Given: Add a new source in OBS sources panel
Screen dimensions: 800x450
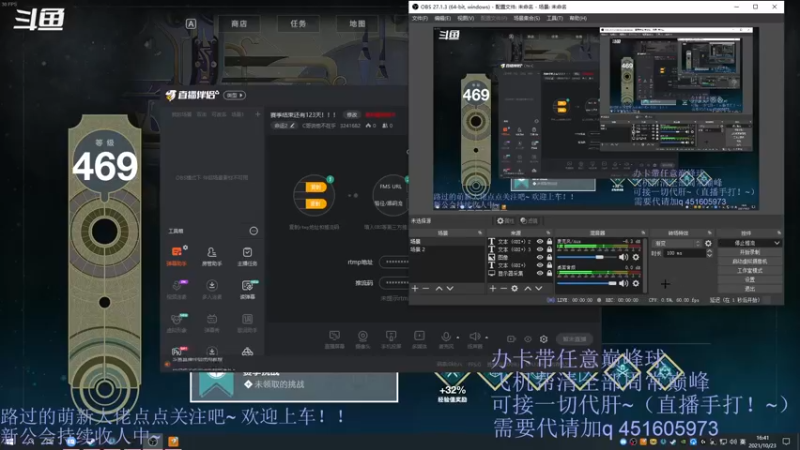Looking at the screenshot, I should (x=492, y=288).
